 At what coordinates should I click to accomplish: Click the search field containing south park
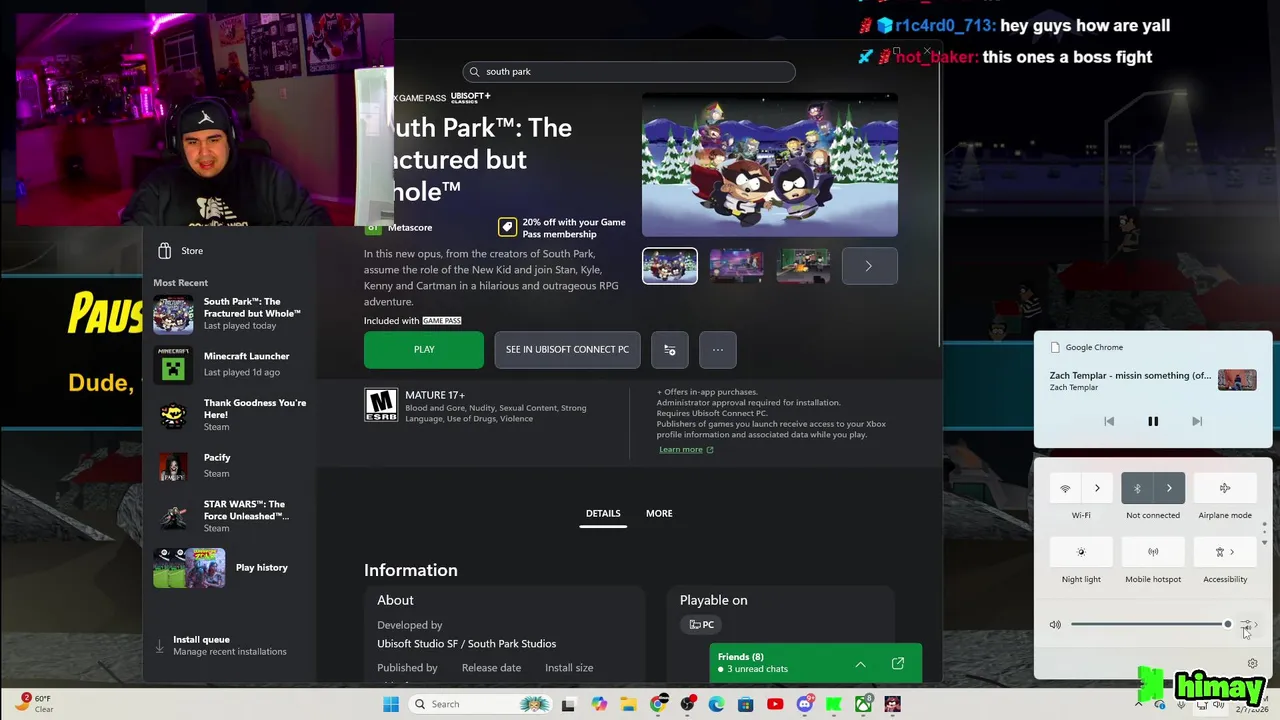[x=629, y=72]
